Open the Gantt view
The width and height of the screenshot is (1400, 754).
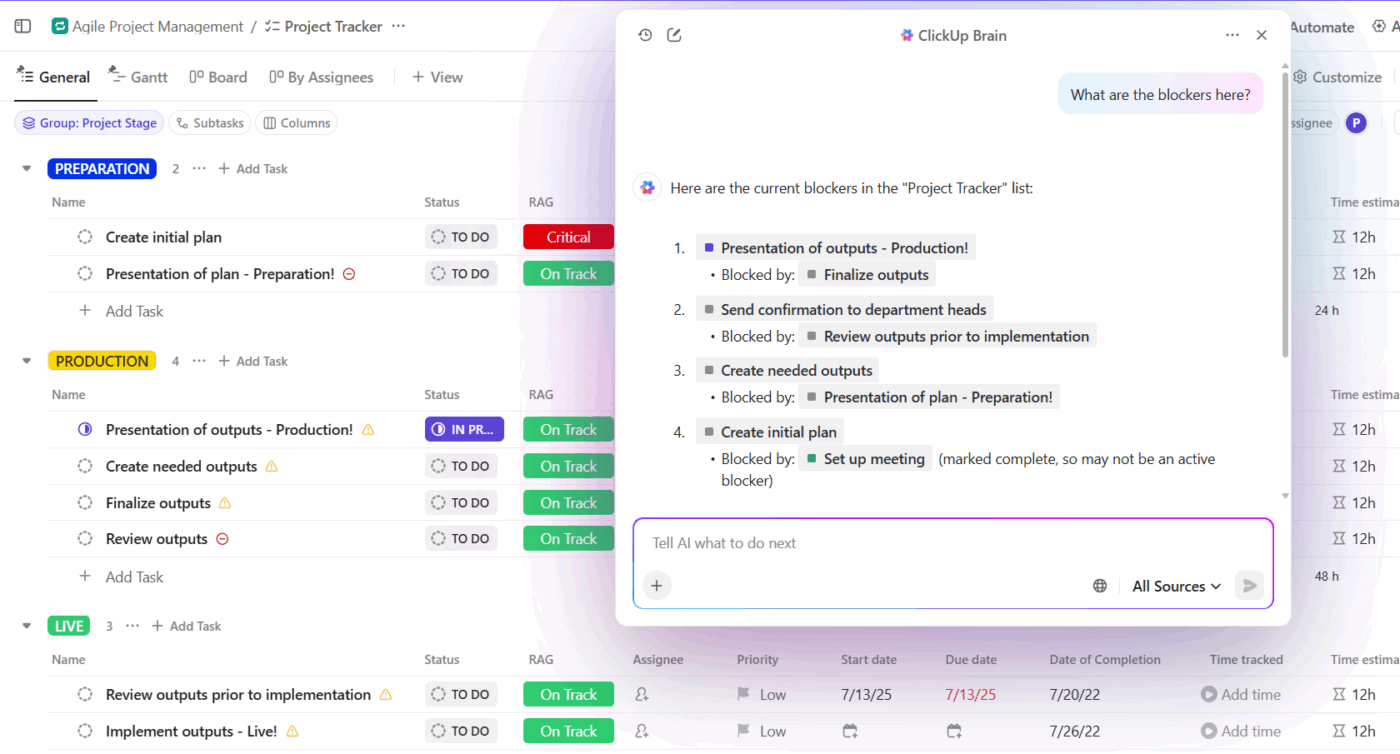click(138, 76)
